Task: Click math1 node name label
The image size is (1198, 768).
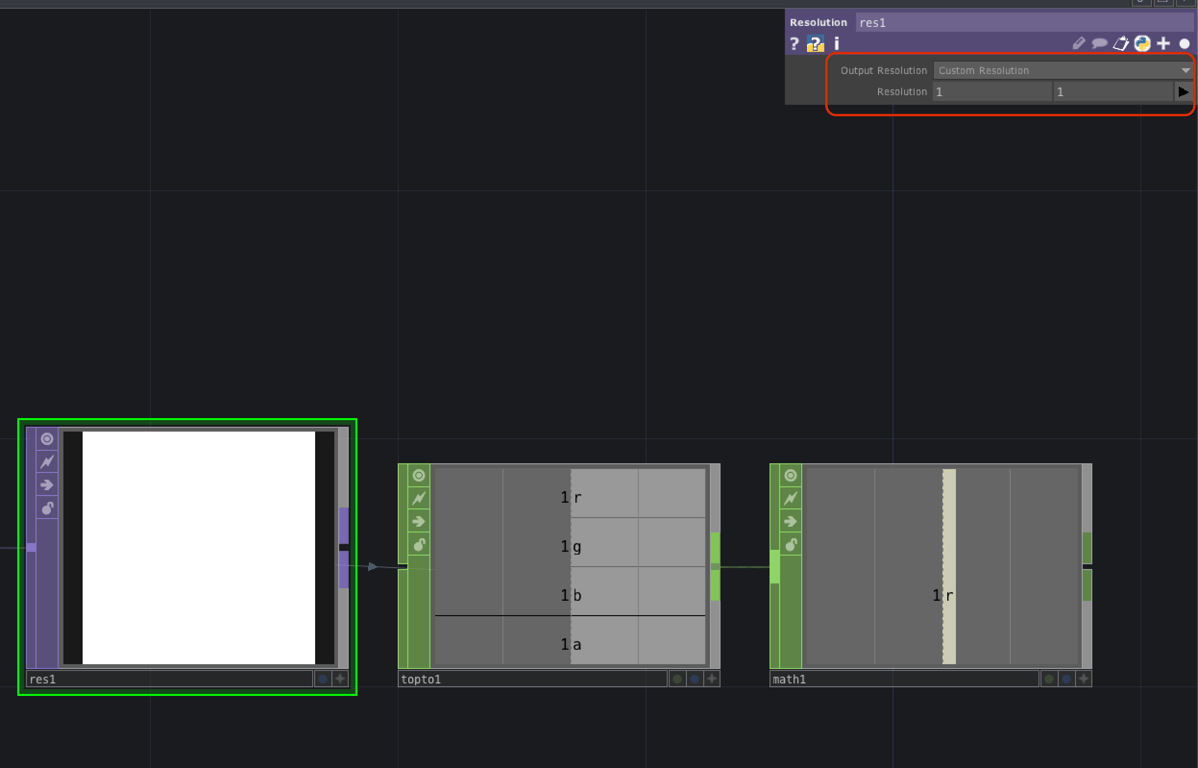Action: [x=904, y=679]
